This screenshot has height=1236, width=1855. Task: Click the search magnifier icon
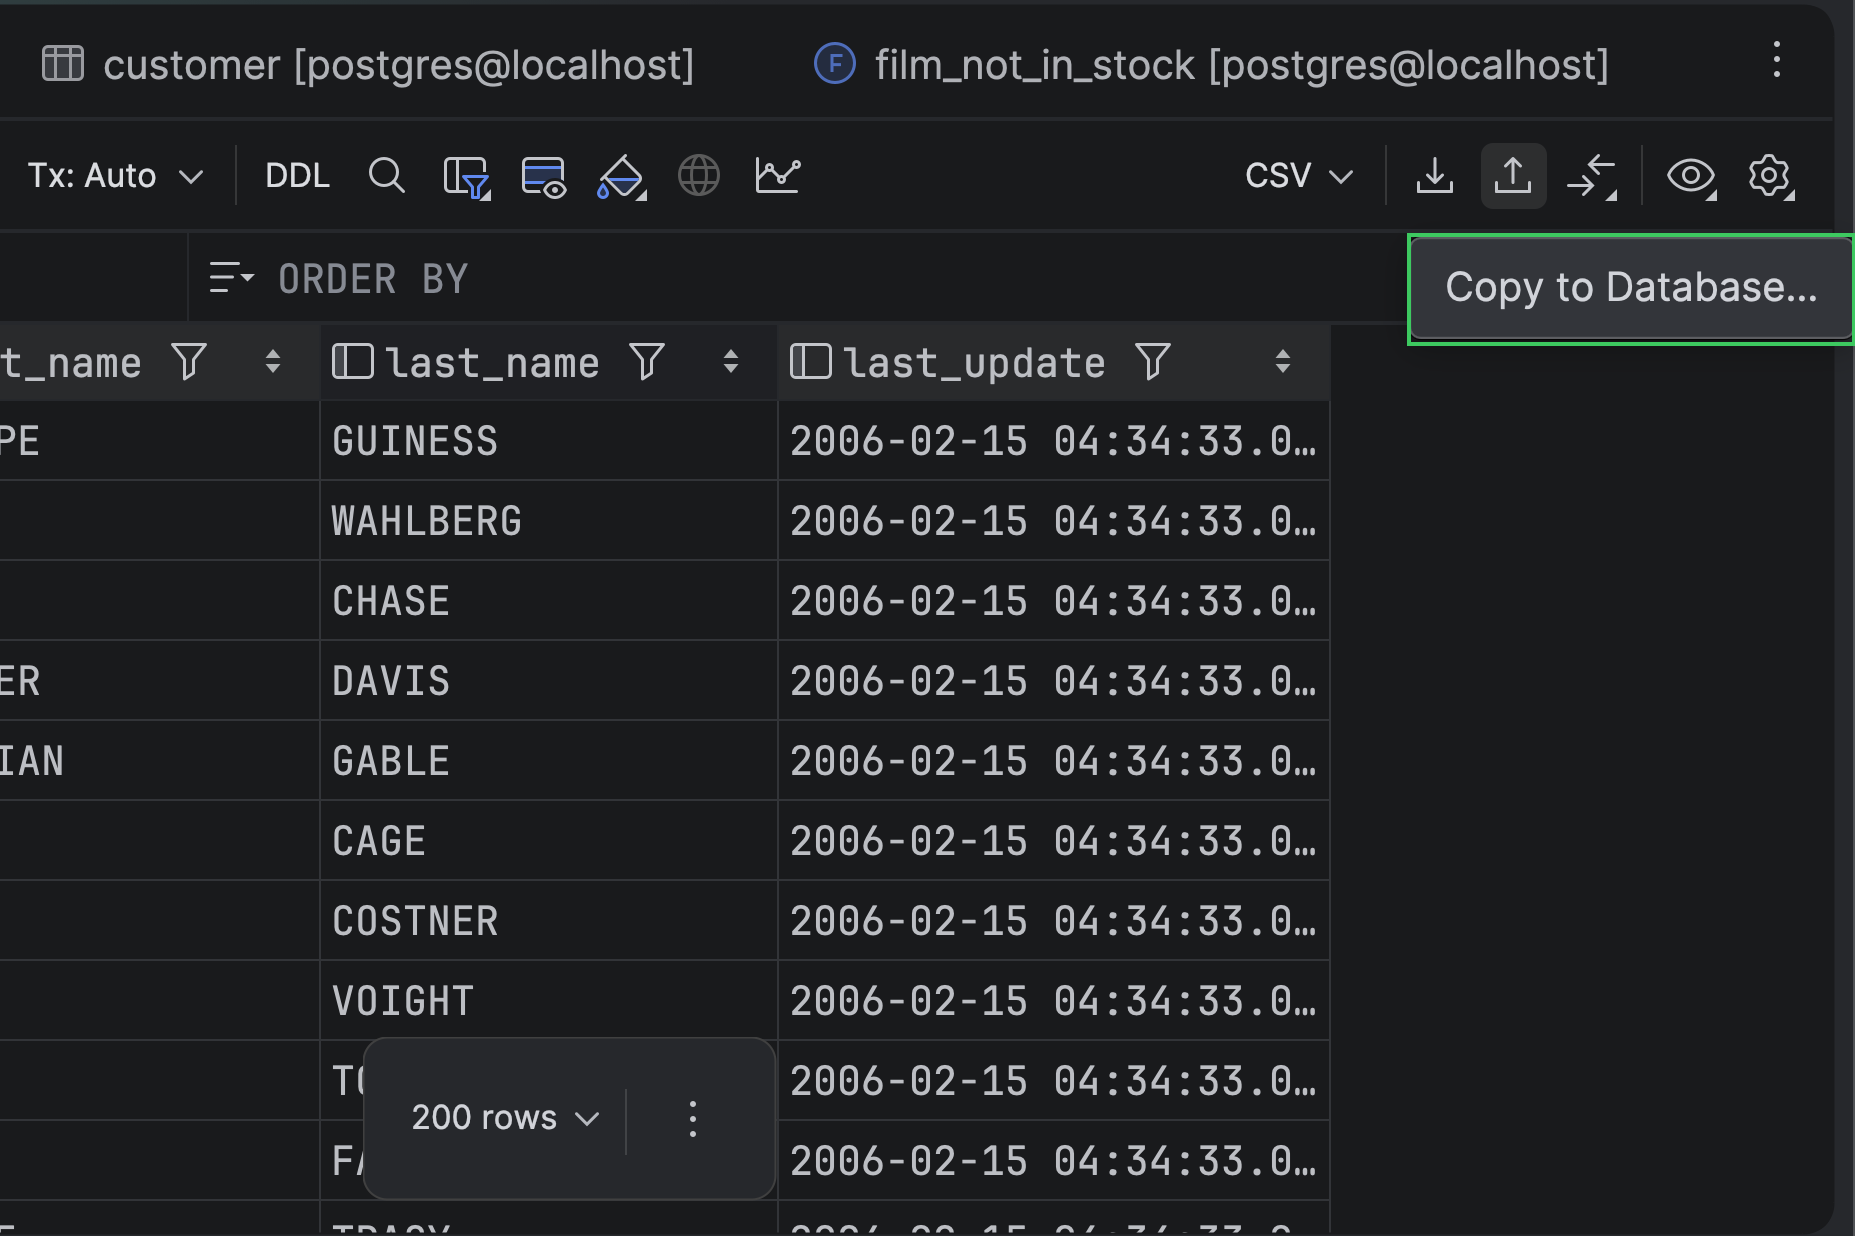(386, 176)
